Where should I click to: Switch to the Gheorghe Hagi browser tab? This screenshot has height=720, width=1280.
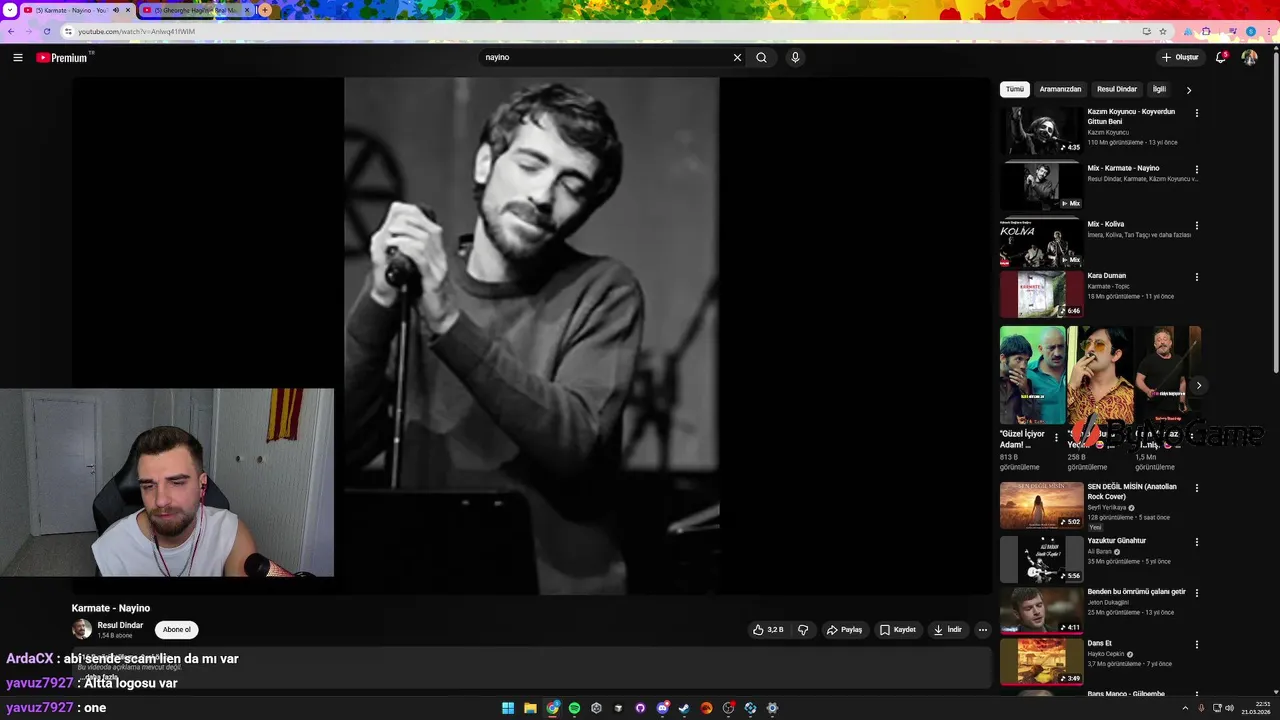pyautogui.click(x=195, y=10)
